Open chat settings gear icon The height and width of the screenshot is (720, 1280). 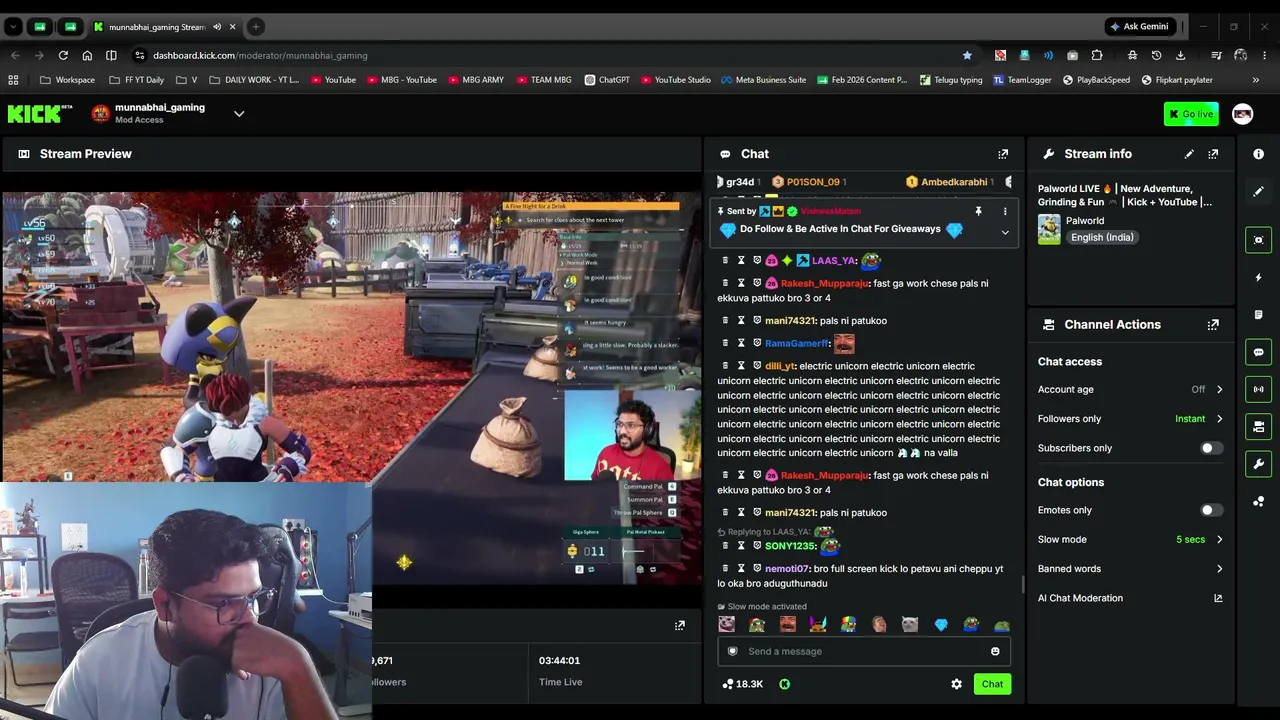(956, 684)
